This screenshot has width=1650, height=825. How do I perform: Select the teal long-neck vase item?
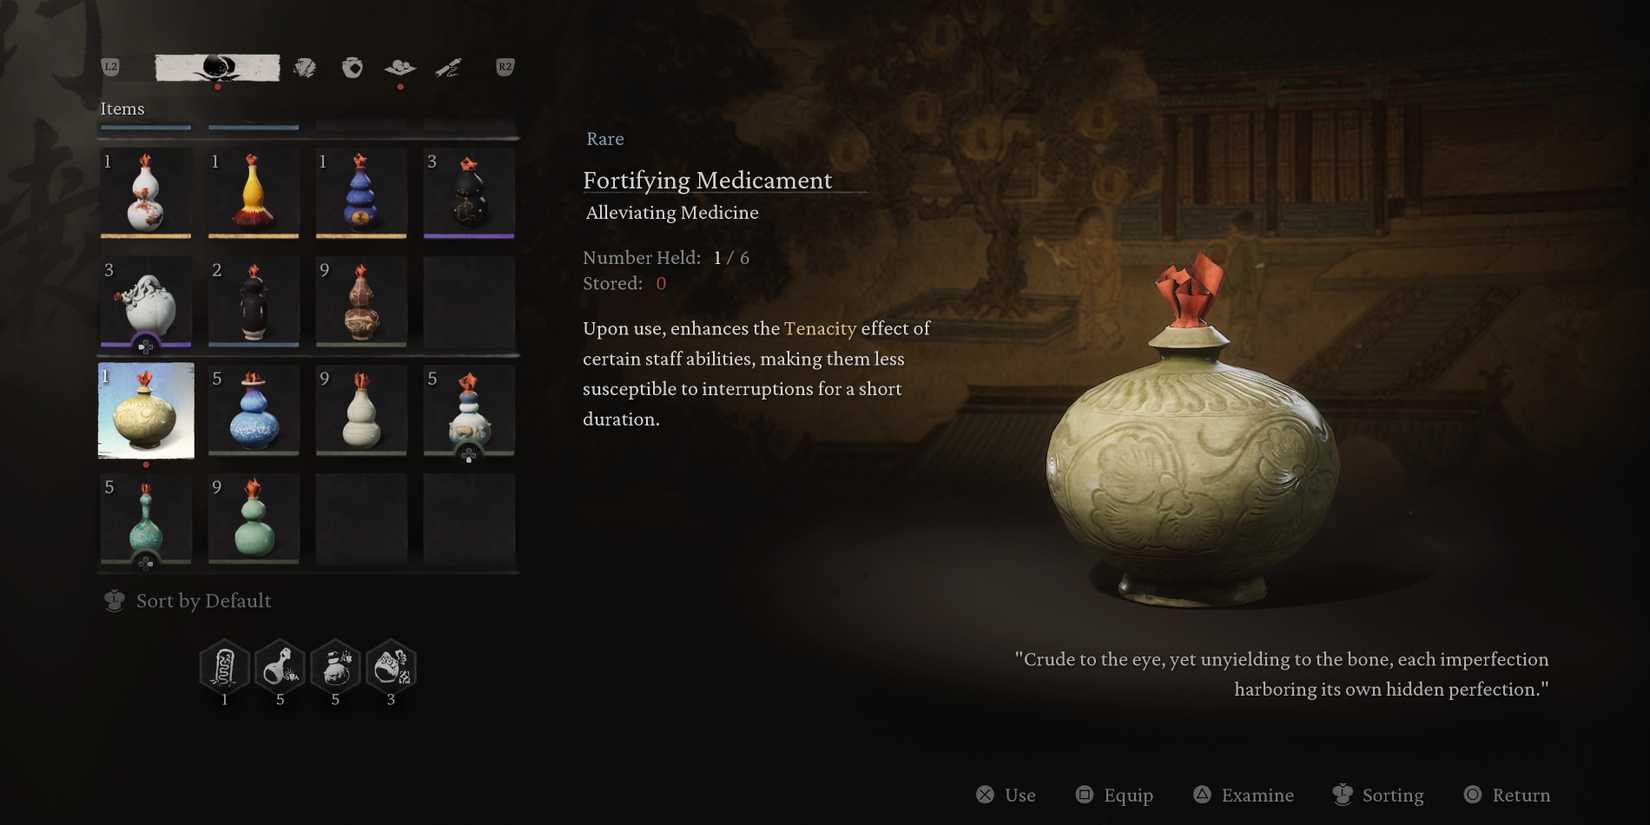click(145, 518)
